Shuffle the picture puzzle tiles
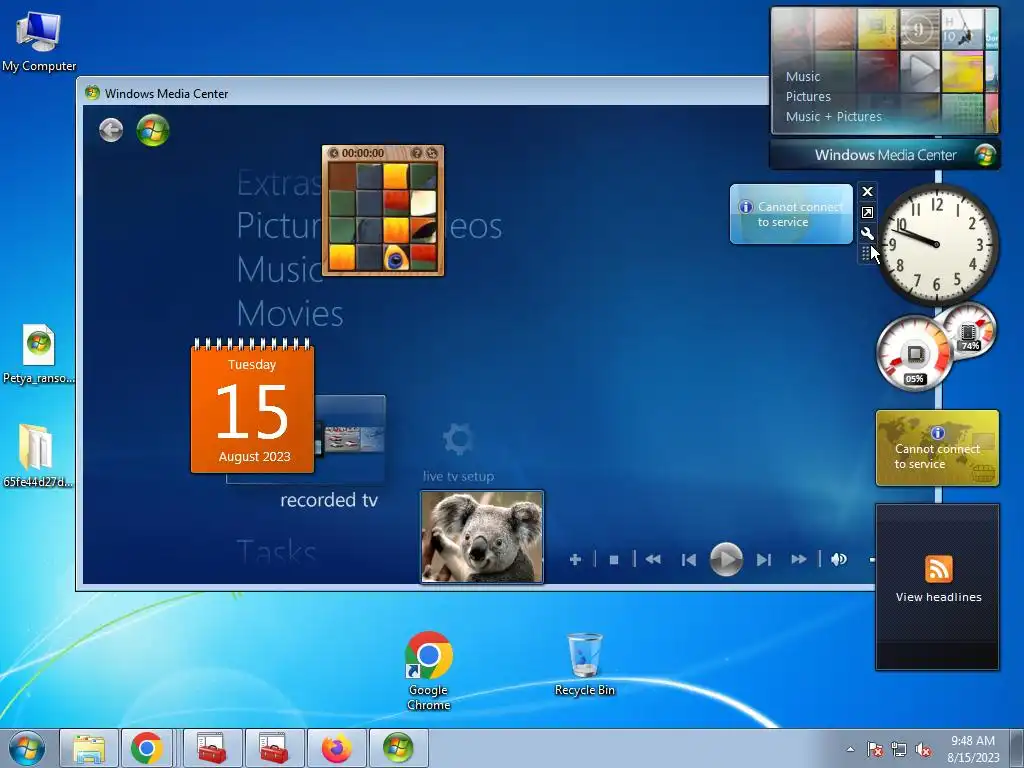This screenshot has height=768, width=1024. tap(432, 153)
